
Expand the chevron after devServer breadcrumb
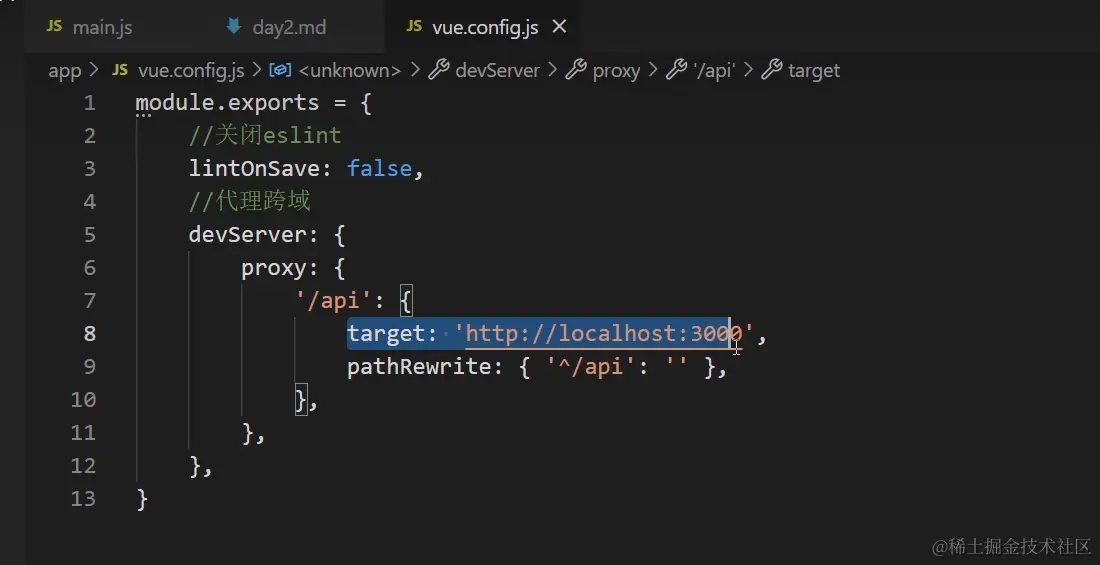pos(553,71)
